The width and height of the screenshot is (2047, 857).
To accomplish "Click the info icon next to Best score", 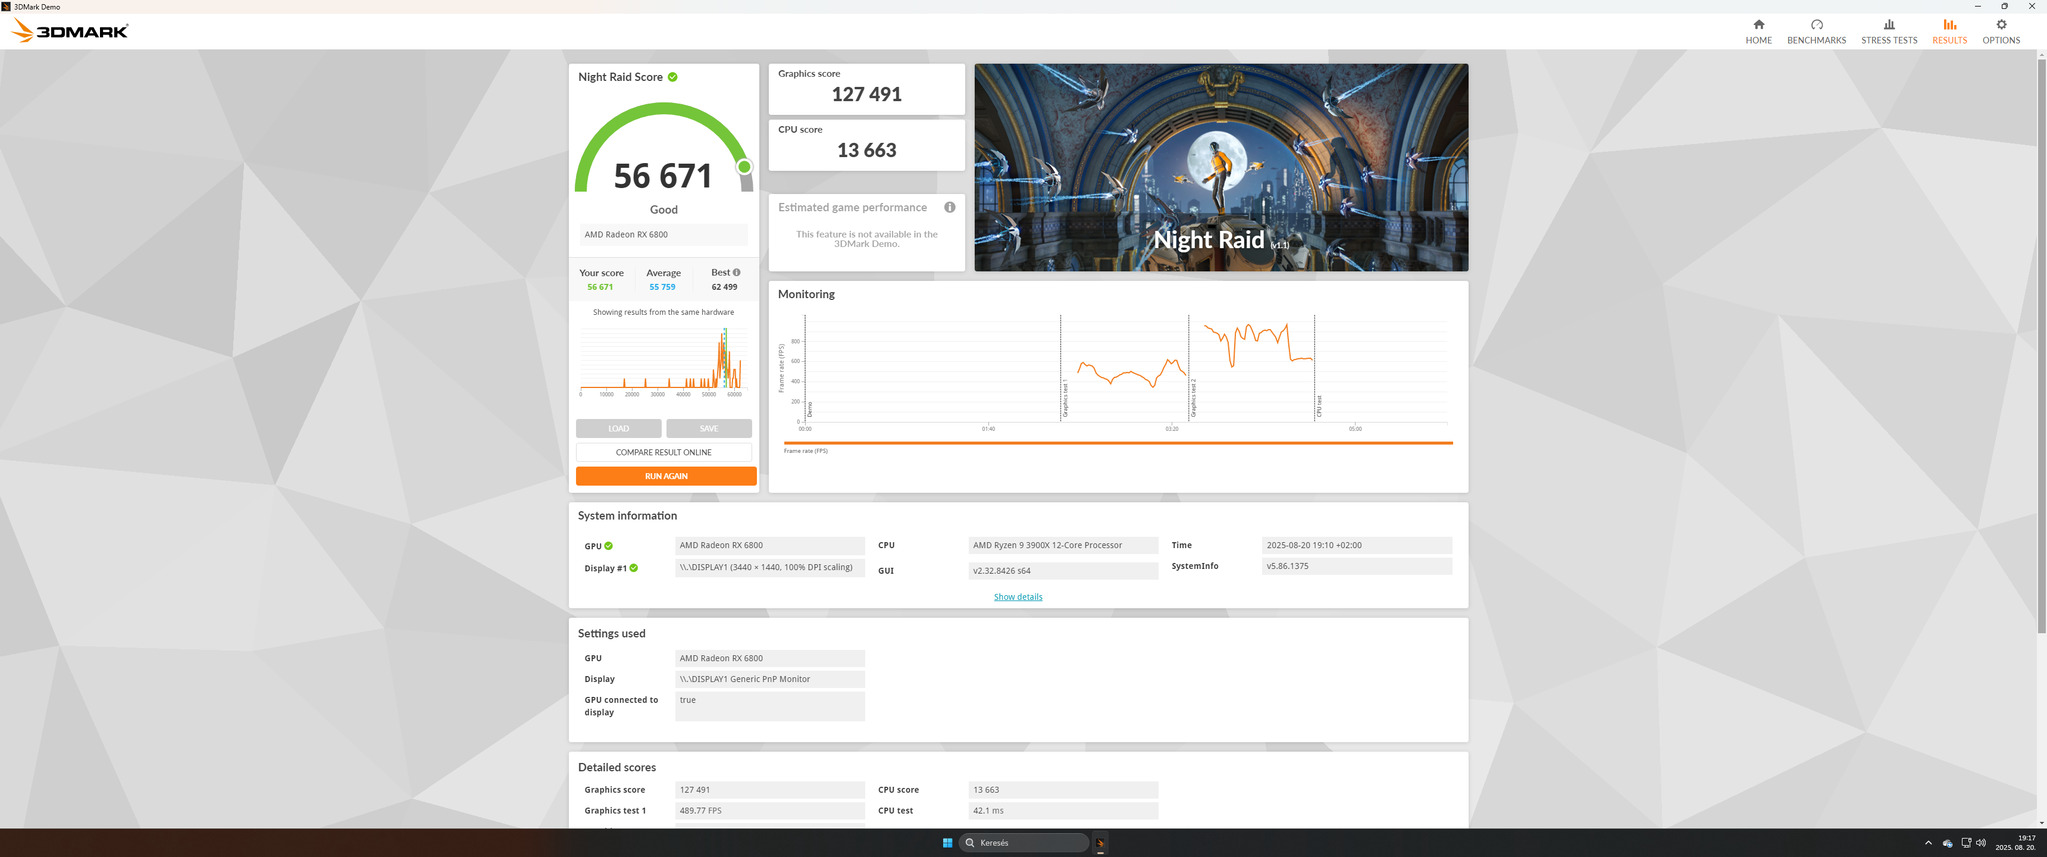I will coord(737,272).
